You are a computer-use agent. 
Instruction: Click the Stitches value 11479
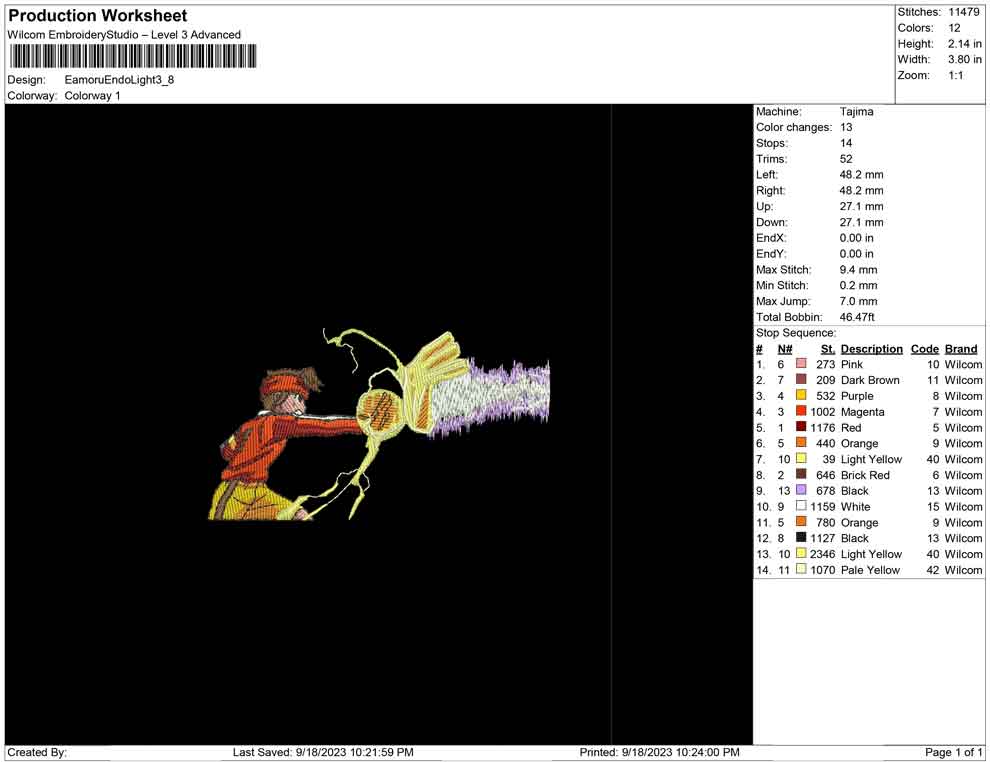pyautogui.click(x=963, y=12)
